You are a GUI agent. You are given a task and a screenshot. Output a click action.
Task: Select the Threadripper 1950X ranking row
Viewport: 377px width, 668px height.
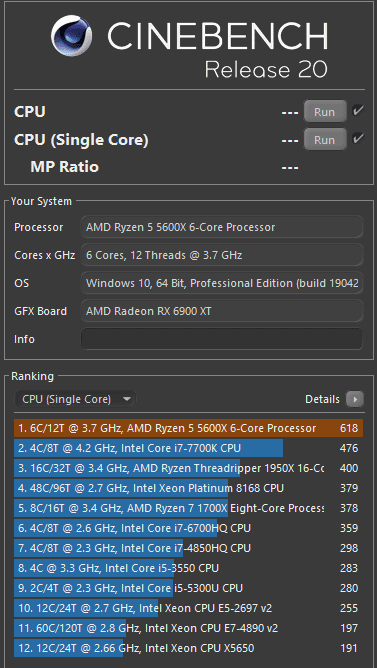click(x=188, y=468)
